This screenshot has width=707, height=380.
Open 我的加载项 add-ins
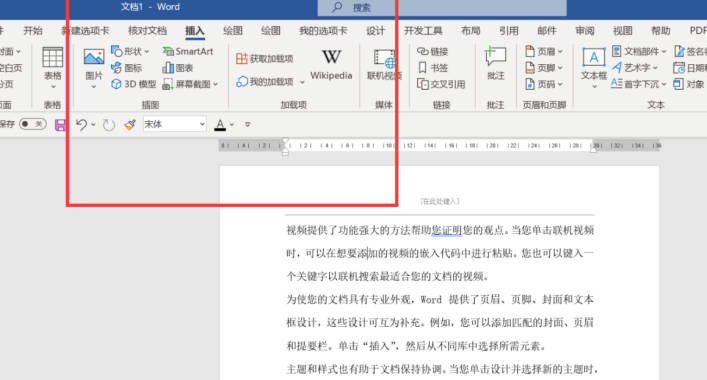tap(265, 82)
